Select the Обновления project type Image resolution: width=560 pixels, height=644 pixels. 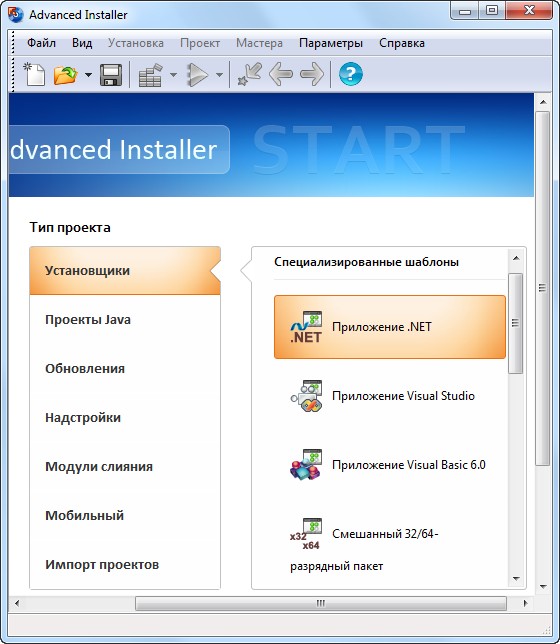pyautogui.click(x=125, y=368)
